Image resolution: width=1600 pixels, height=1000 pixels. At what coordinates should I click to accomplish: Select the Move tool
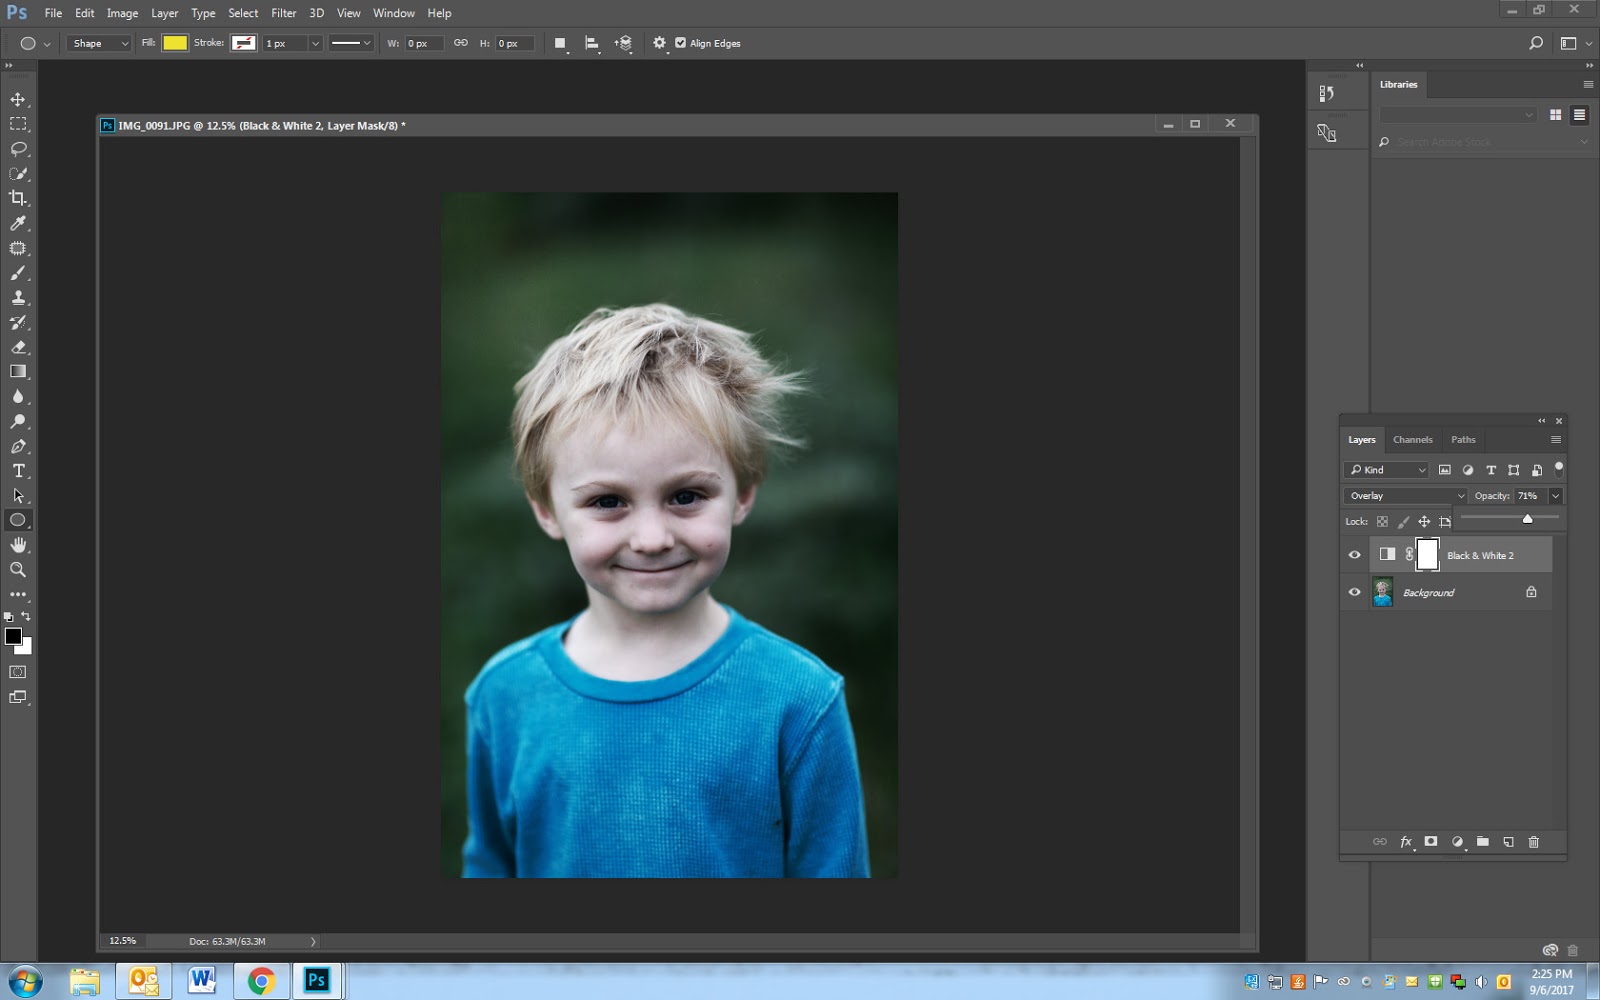[x=16, y=100]
